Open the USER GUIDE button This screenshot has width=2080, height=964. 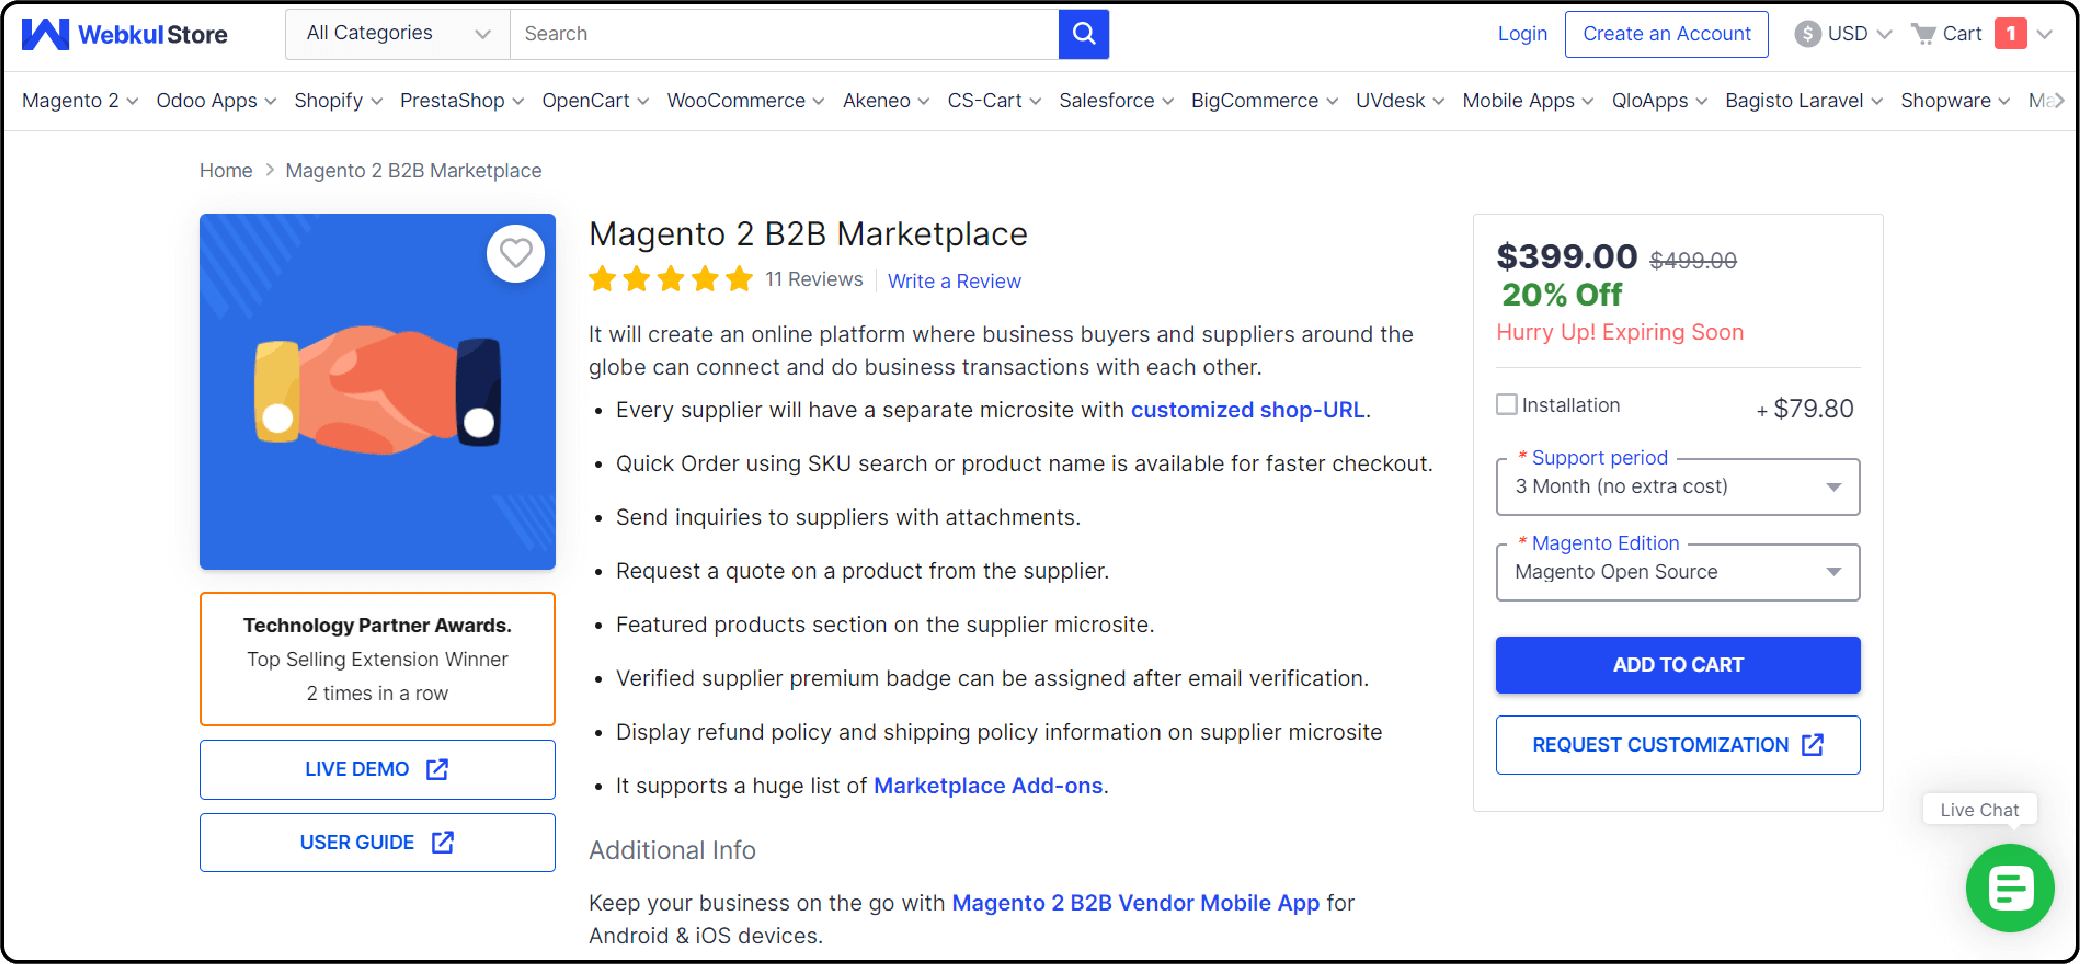point(377,842)
